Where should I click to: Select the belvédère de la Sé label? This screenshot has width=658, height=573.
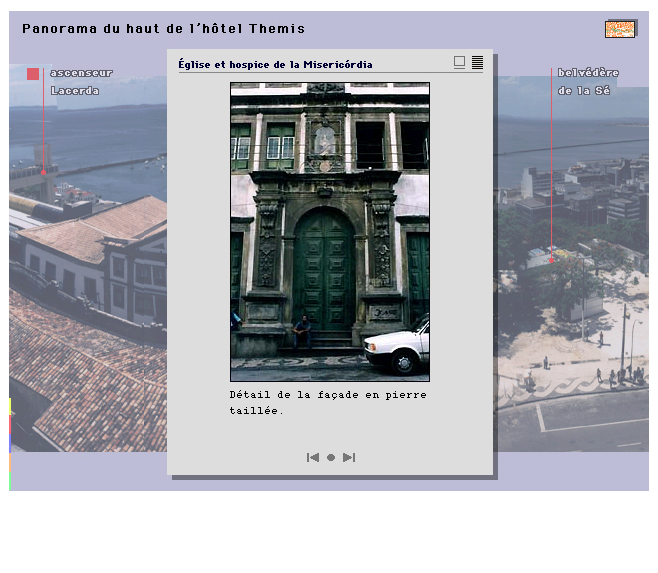[588, 81]
